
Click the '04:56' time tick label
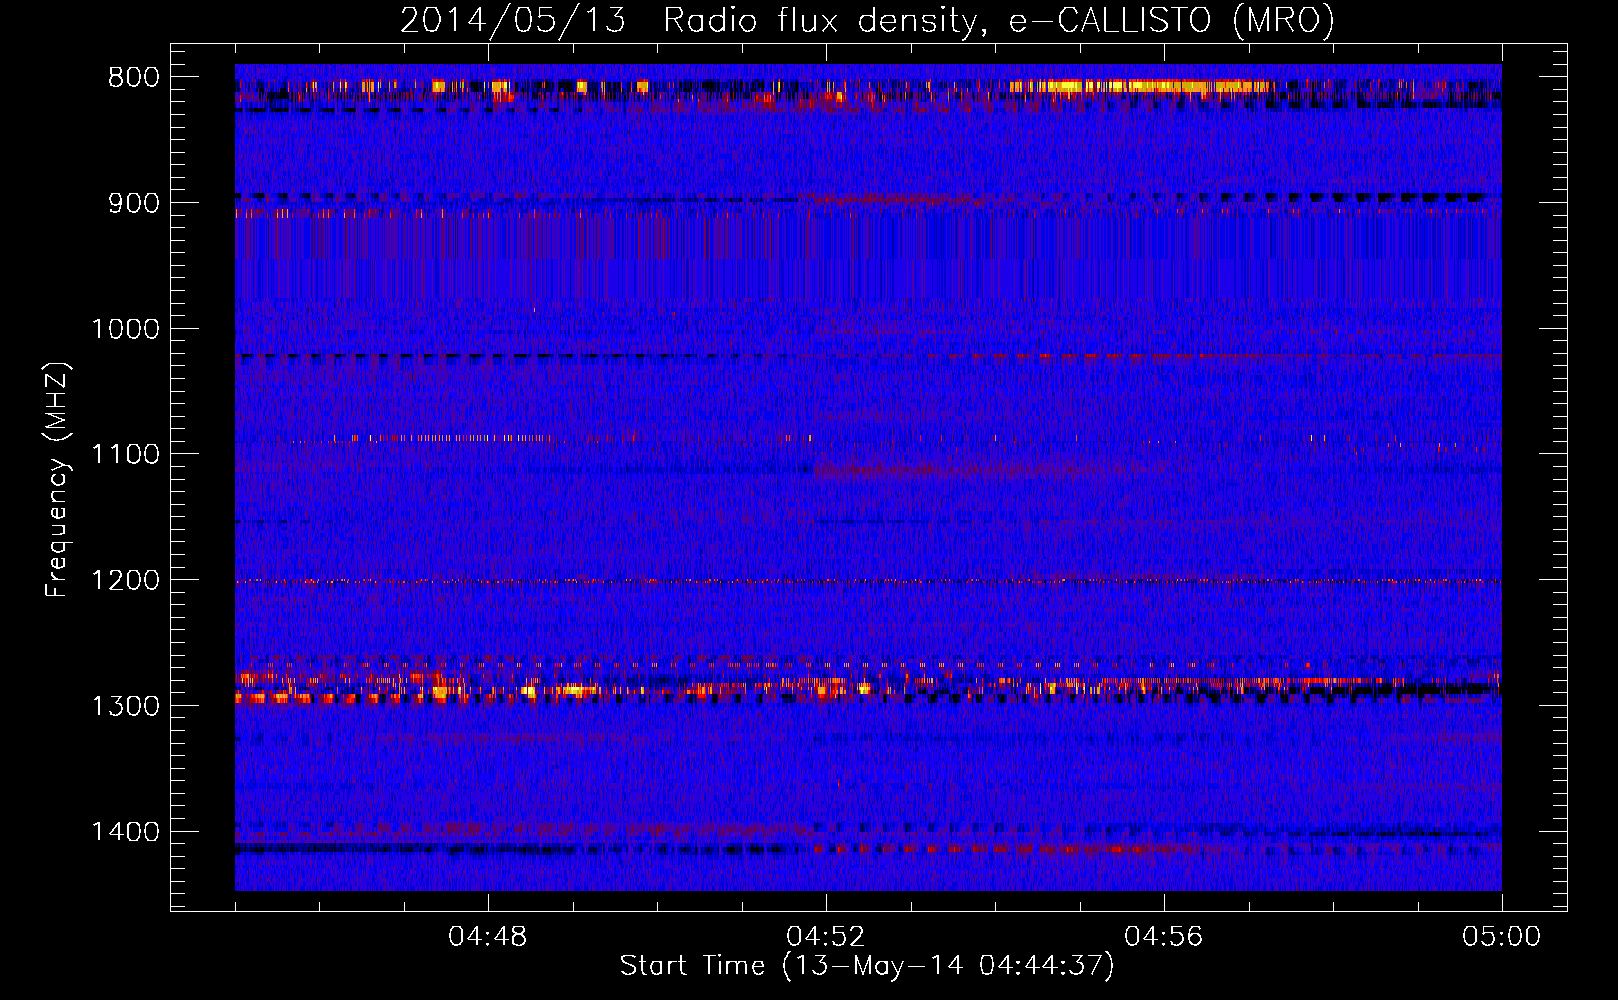[1164, 937]
